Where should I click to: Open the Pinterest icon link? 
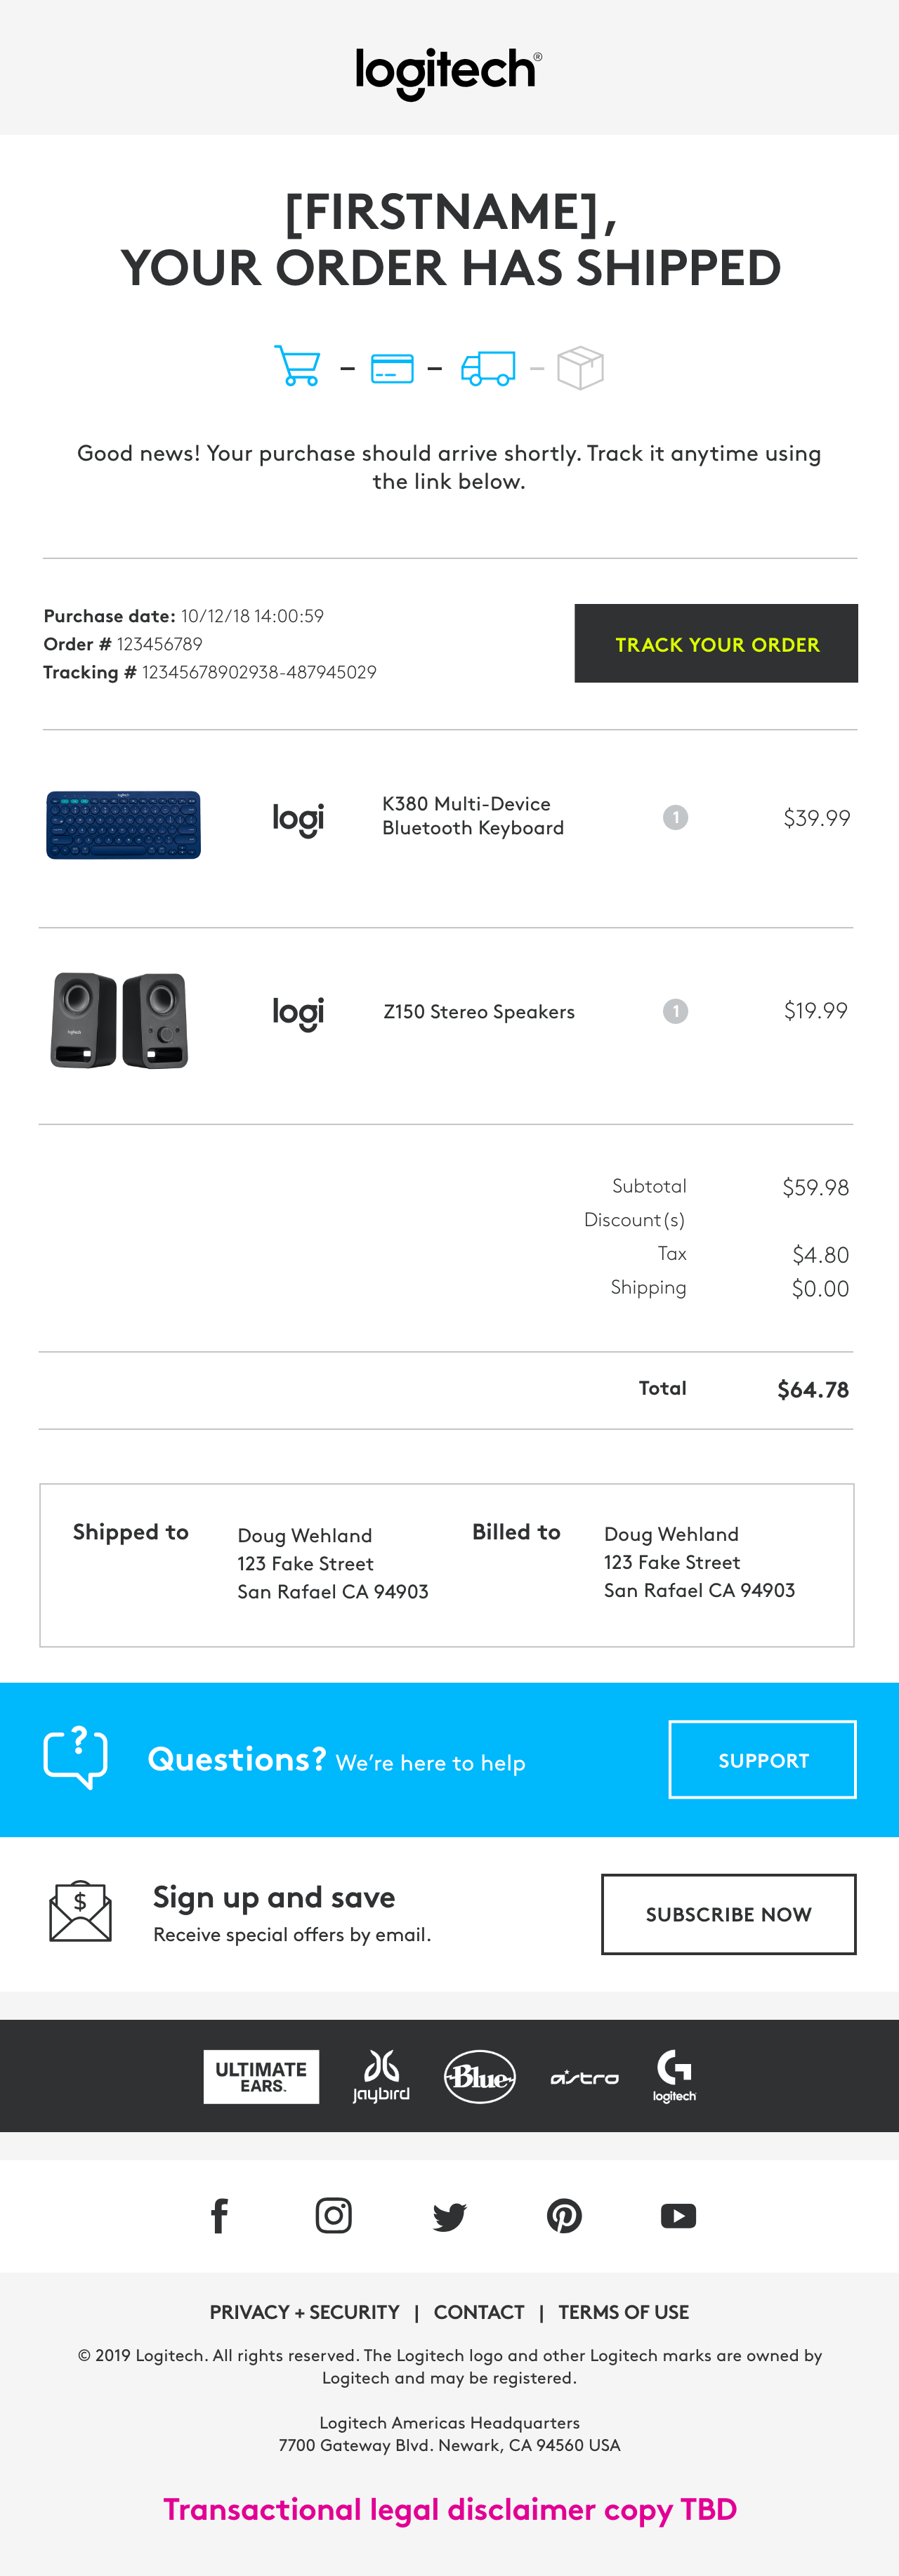pos(564,2216)
